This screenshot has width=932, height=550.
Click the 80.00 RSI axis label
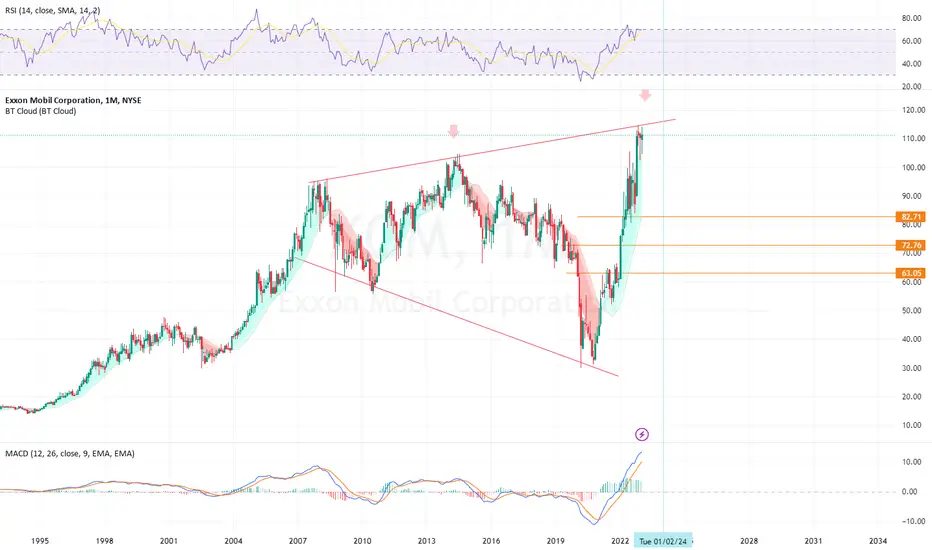(x=912, y=18)
